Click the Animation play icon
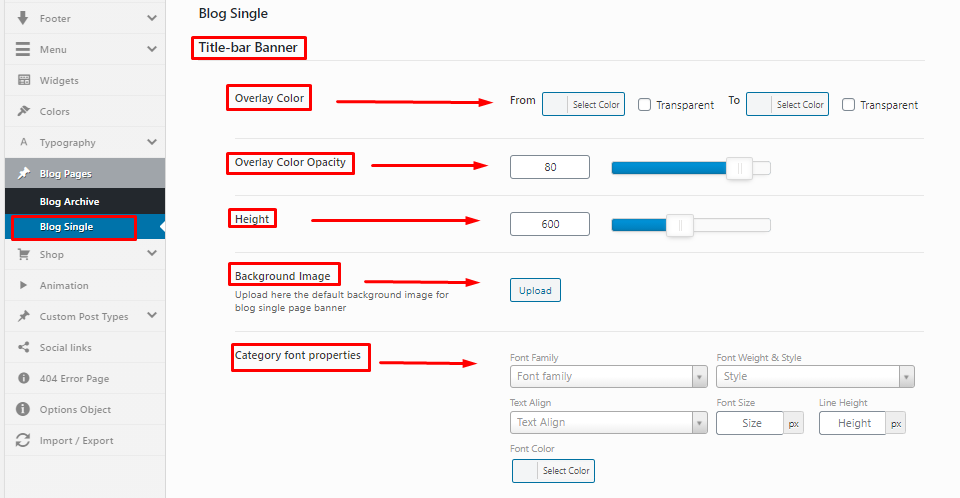 tap(23, 285)
